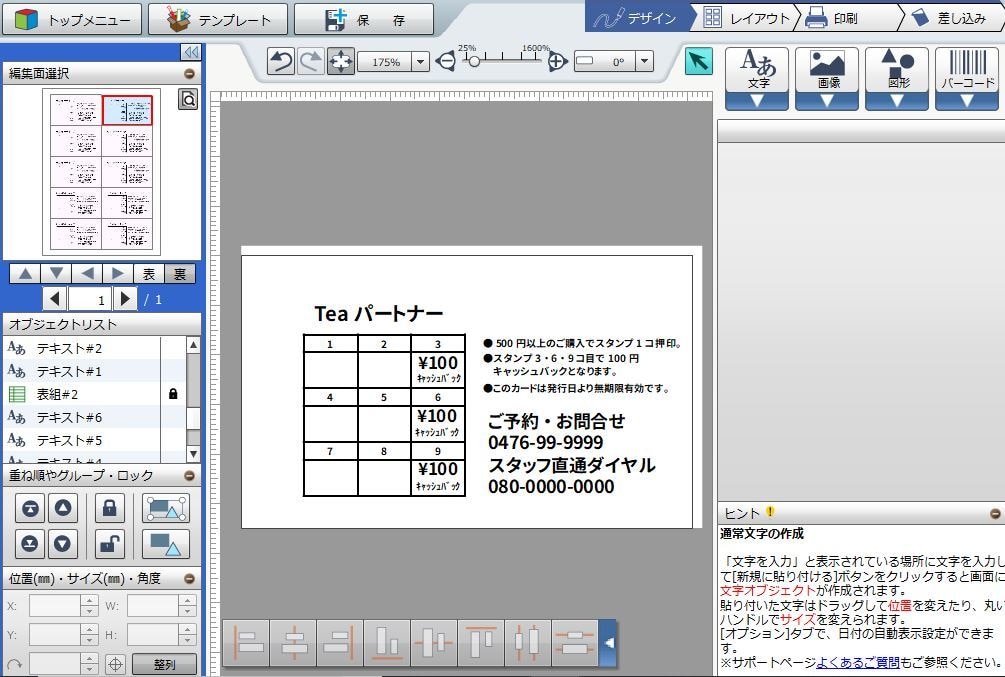Click the 保存 save button
The width and height of the screenshot is (1005, 677).
point(364,19)
